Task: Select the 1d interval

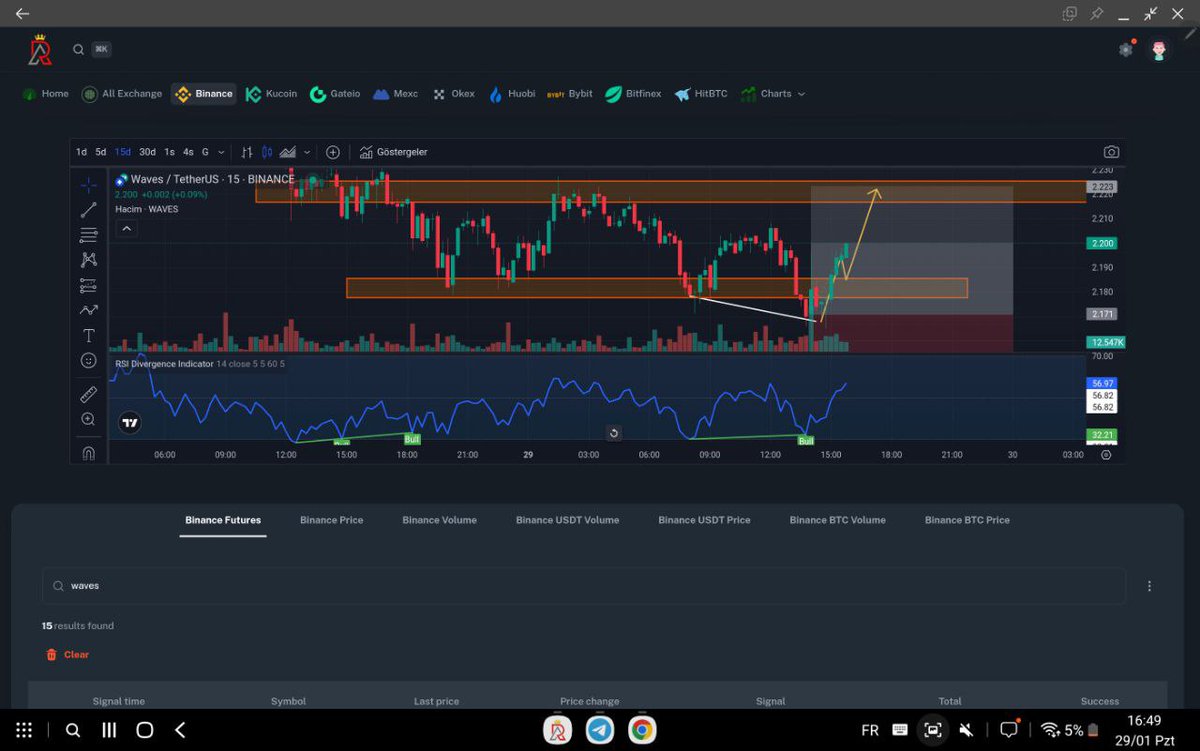Action: 81,152
